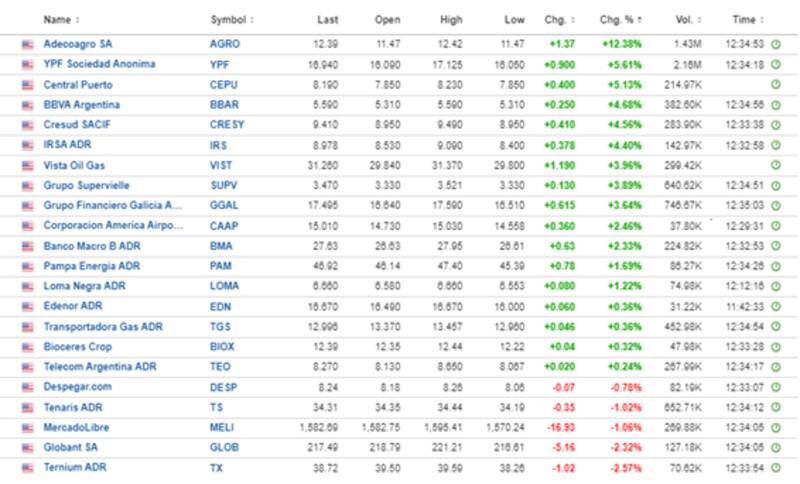Click the clock icon in Telecom Argentina row
The image size is (800, 484).
(775, 367)
